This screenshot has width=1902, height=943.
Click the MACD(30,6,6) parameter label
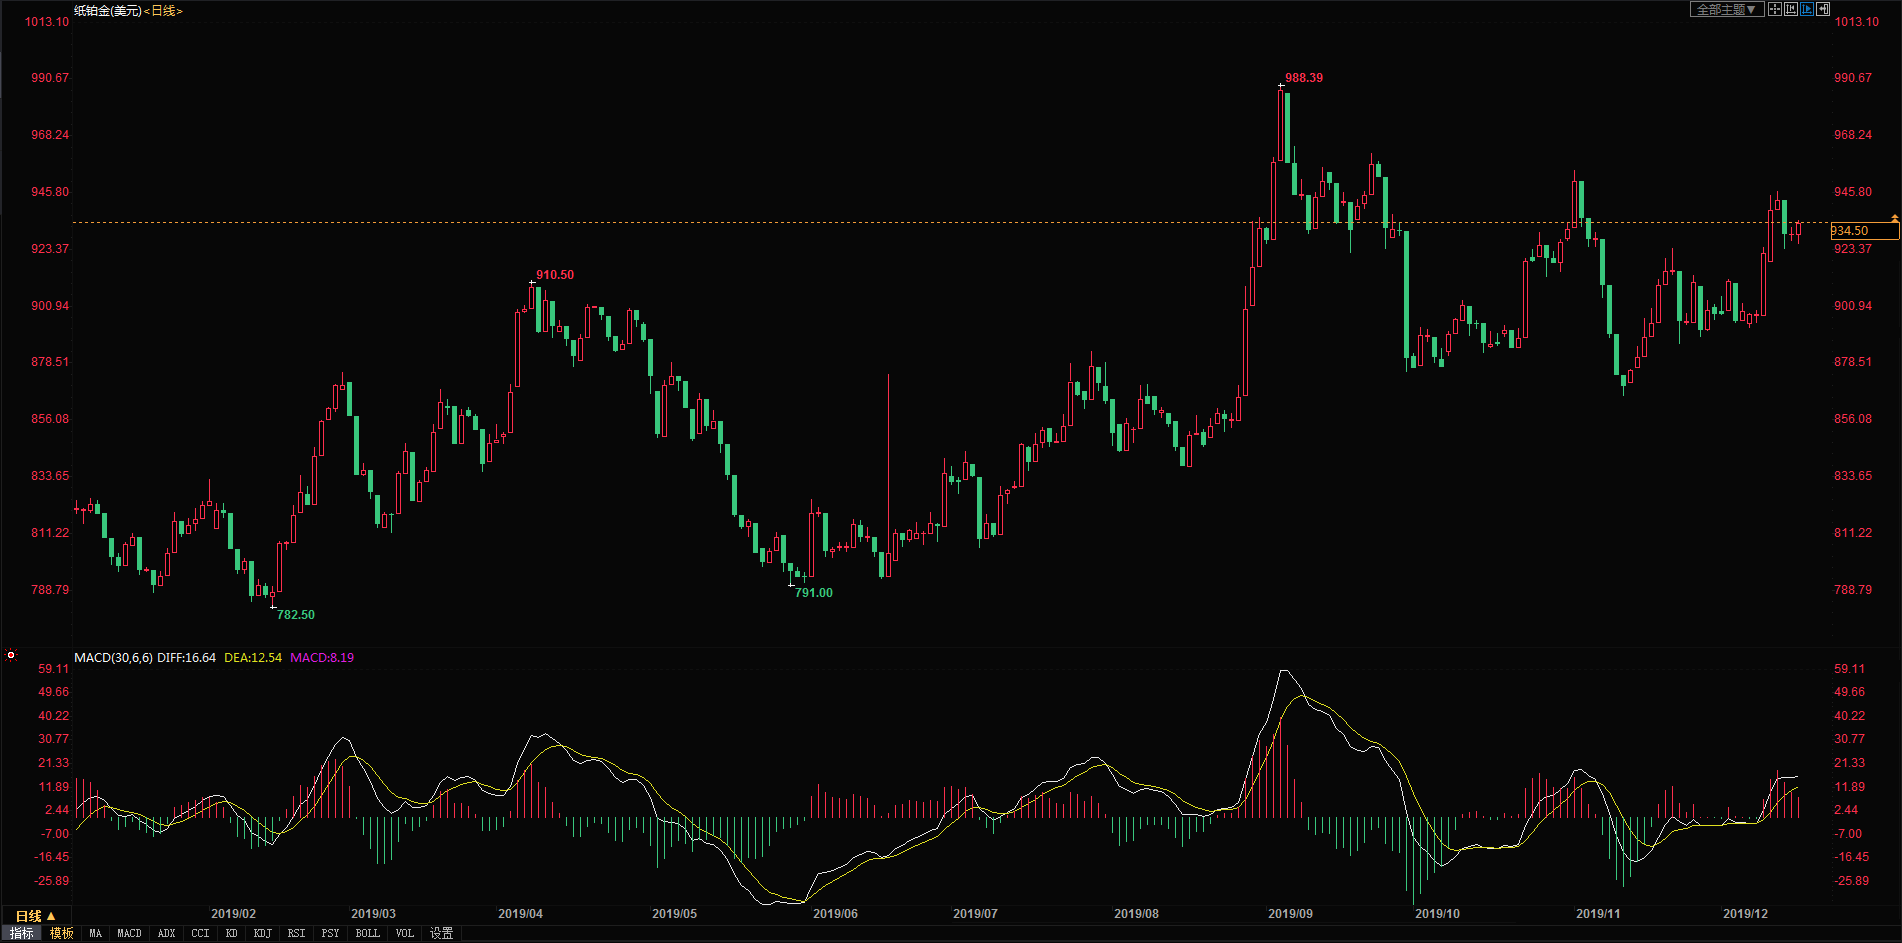[x=113, y=657]
